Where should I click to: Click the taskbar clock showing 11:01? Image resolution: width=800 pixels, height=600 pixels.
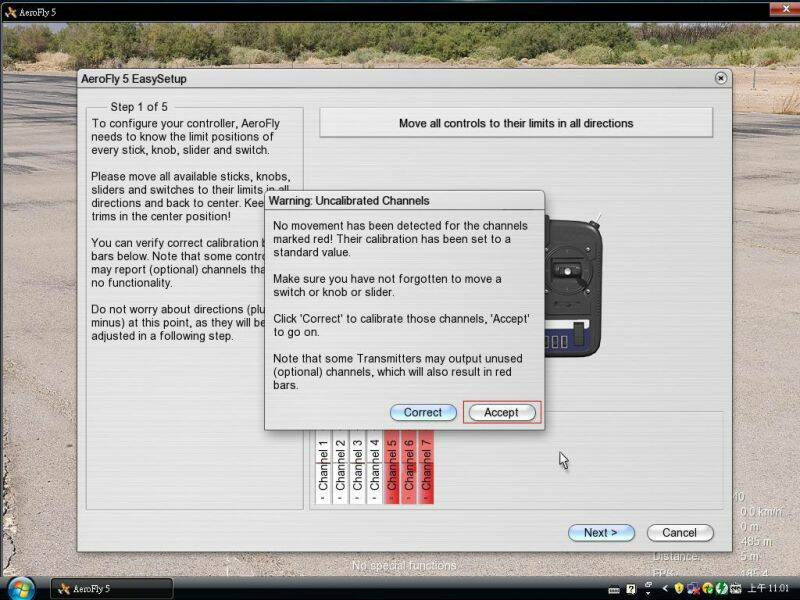click(769, 588)
